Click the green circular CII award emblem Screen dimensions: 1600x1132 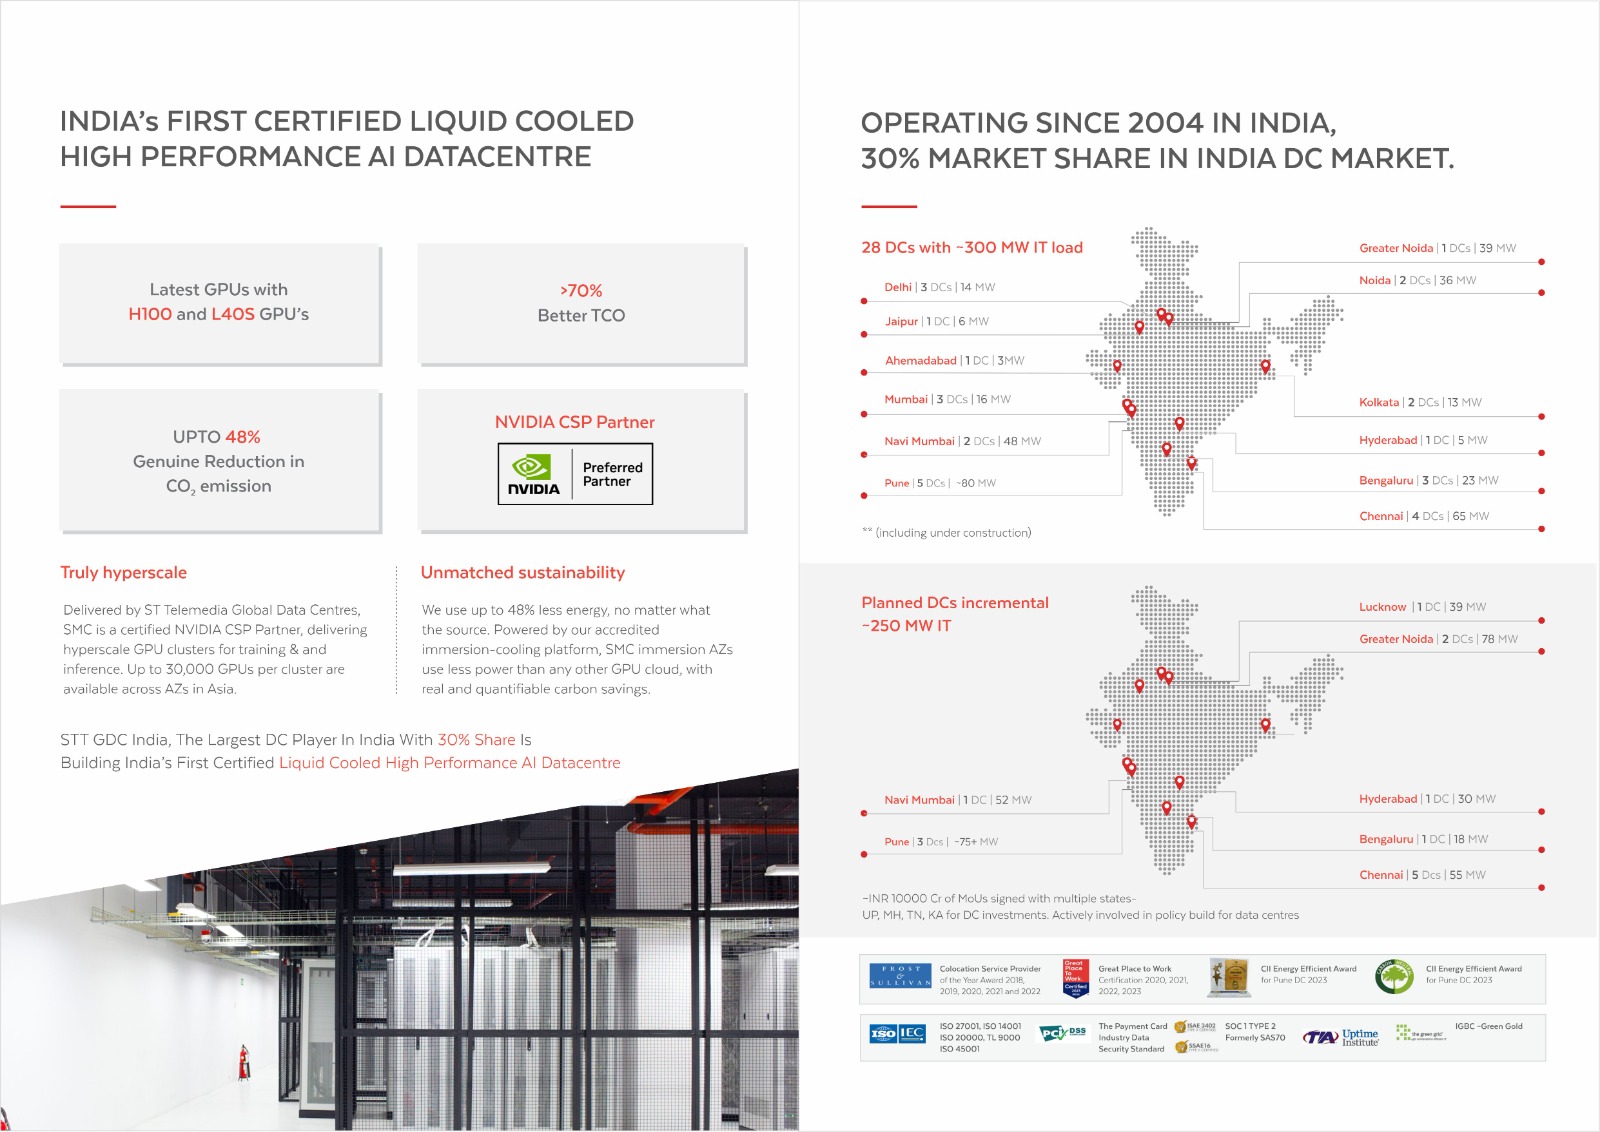click(1393, 977)
